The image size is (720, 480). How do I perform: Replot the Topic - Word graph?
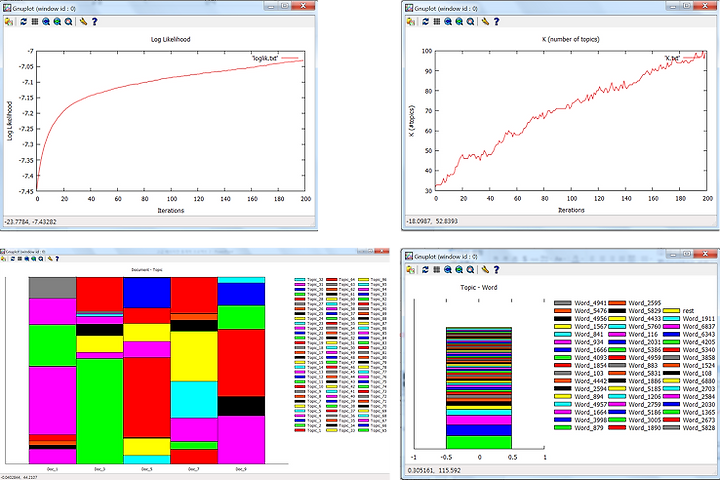pos(426,270)
